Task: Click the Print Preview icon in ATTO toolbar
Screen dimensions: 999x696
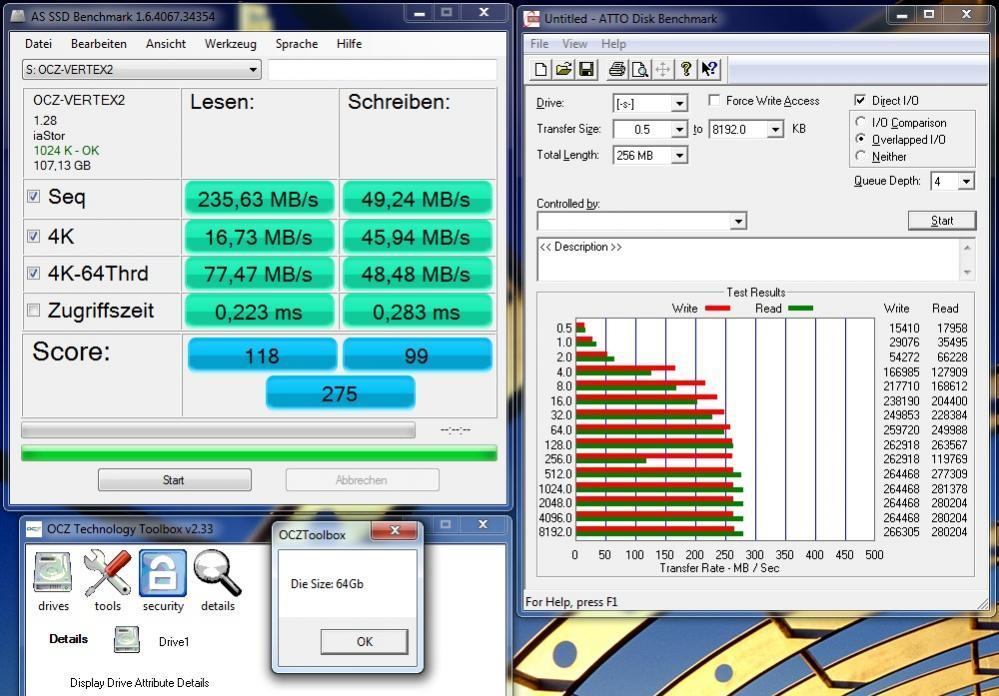Action: 640,69
